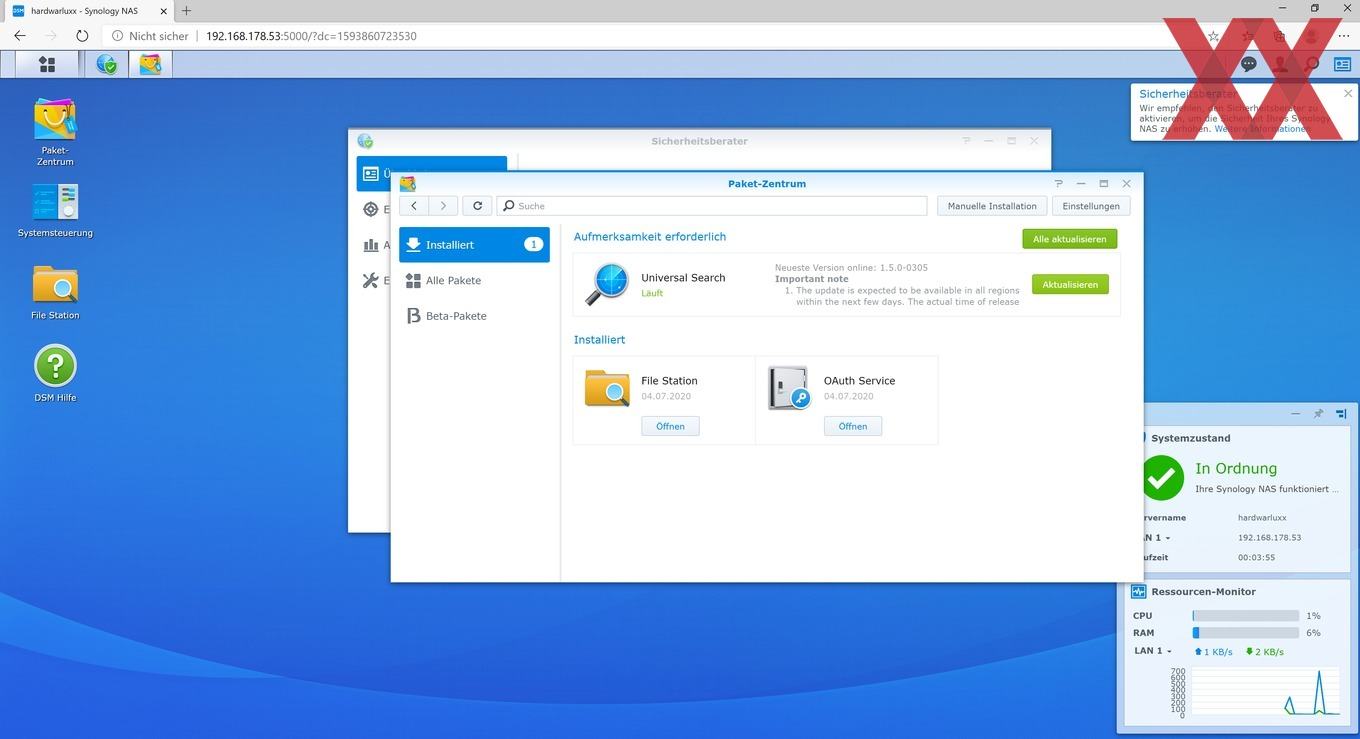1360x739 pixels.
Task: Open File Station desktop shortcut
Action: coord(55,292)
